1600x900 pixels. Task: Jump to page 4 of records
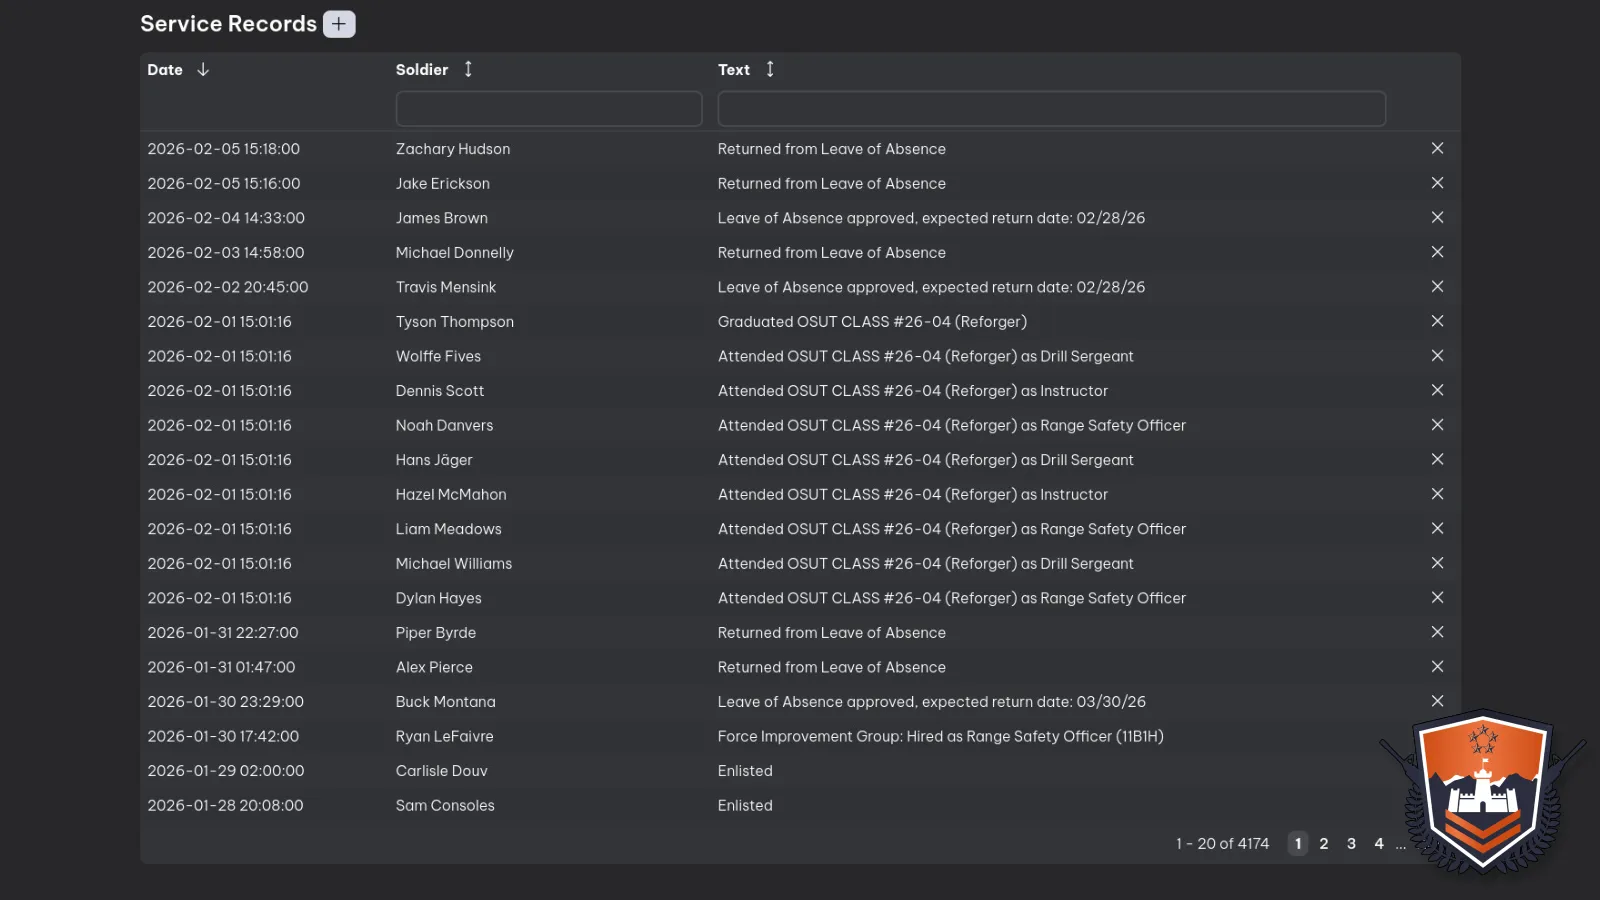coord(1379,844)
